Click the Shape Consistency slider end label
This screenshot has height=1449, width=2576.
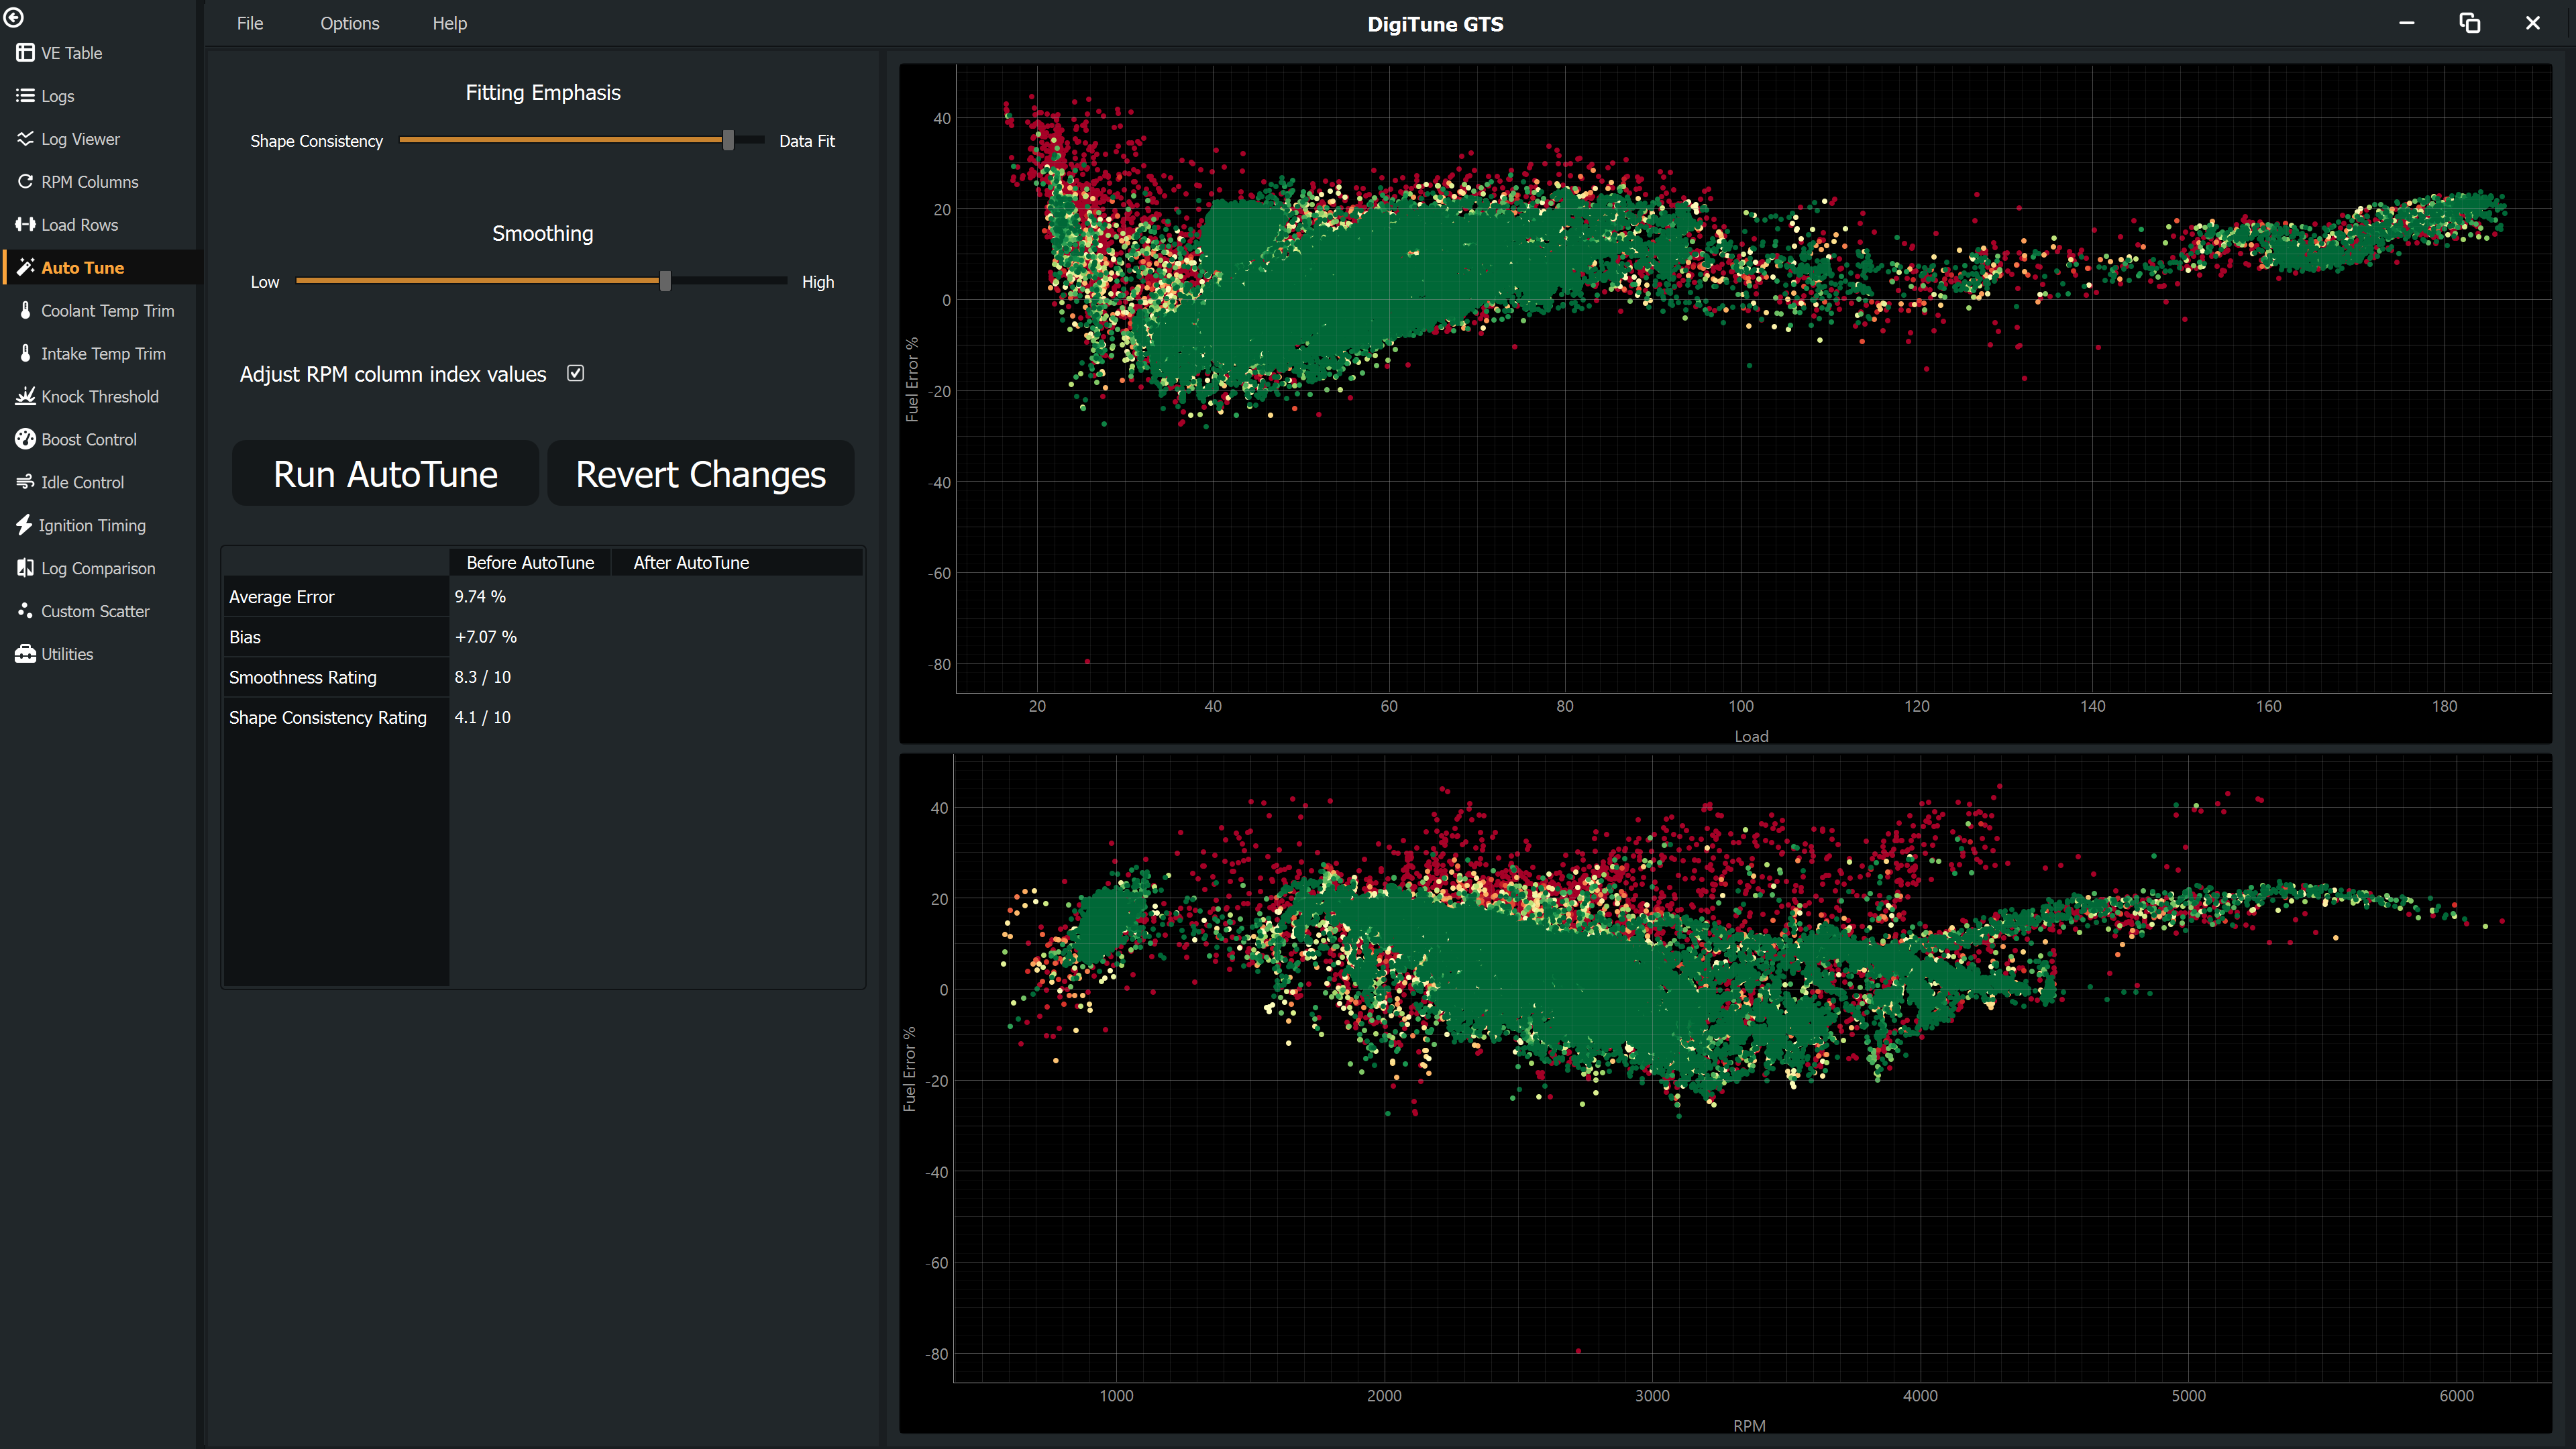(316, 141)
